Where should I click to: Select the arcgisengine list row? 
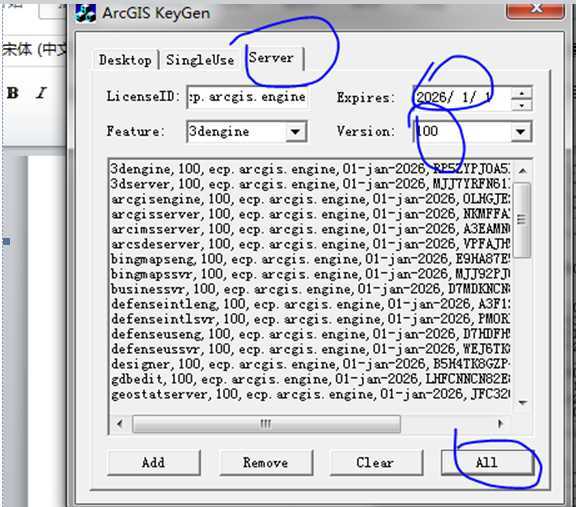(310, 199)
